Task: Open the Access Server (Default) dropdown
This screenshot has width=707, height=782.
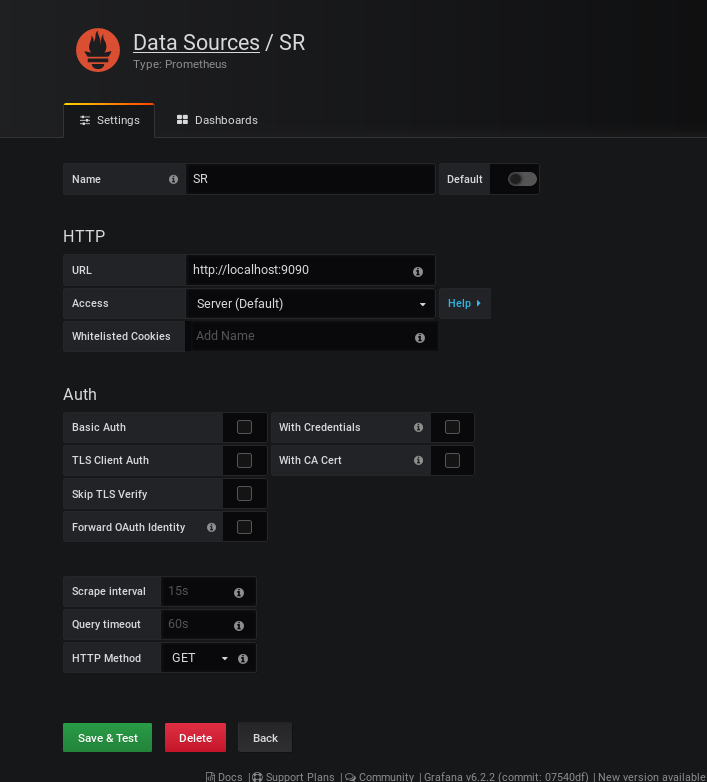Action: 311,303
